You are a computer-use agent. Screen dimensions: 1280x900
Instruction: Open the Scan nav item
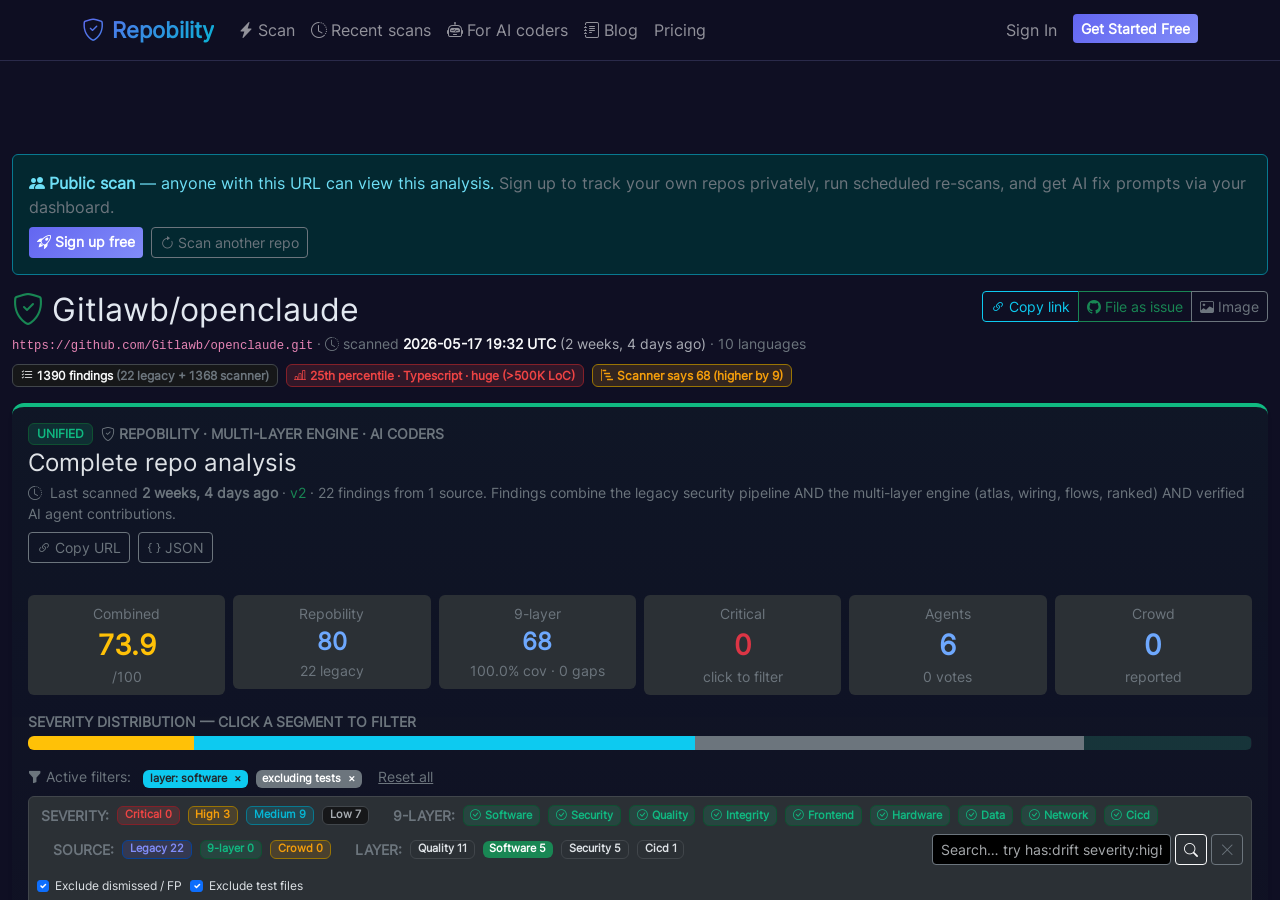click(267, 30)
